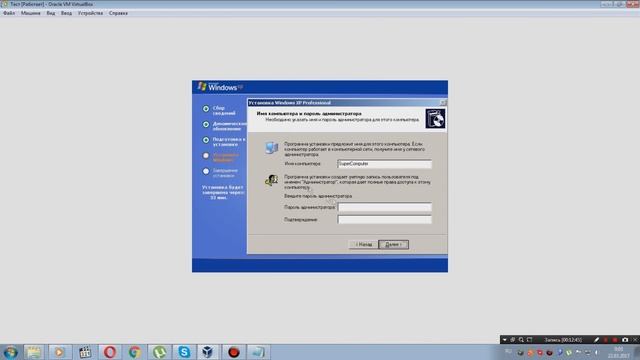Open Skype from the taskbar

click(x=184, y=352)
